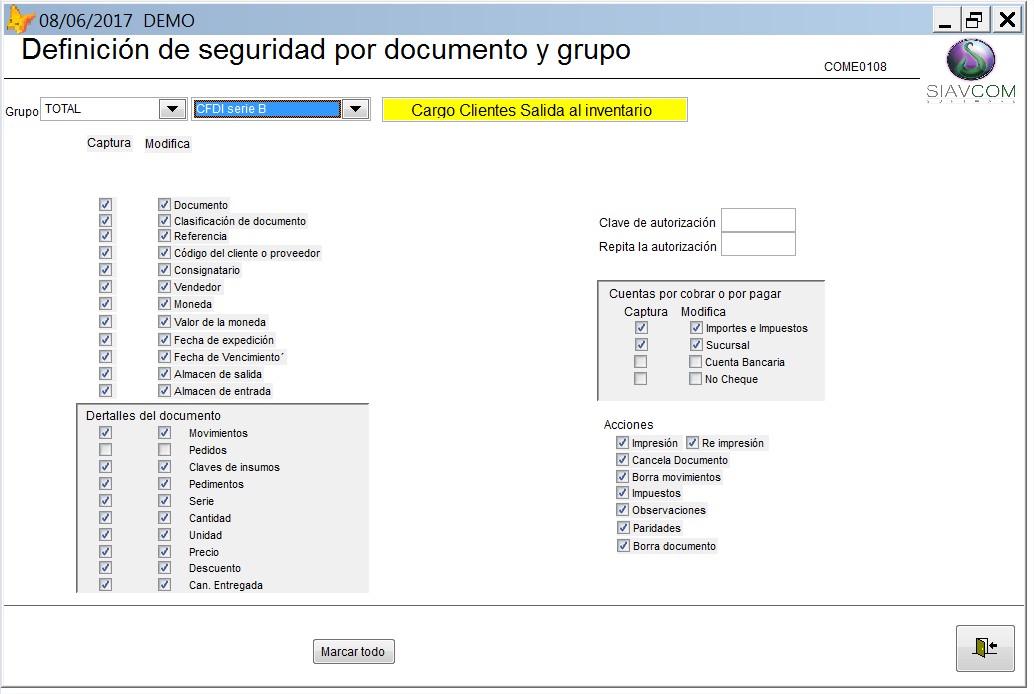1034x694 pixels.
Task: Toggle Modifica Almacen de entrada checkbox
Action: [x=164, y=391]
